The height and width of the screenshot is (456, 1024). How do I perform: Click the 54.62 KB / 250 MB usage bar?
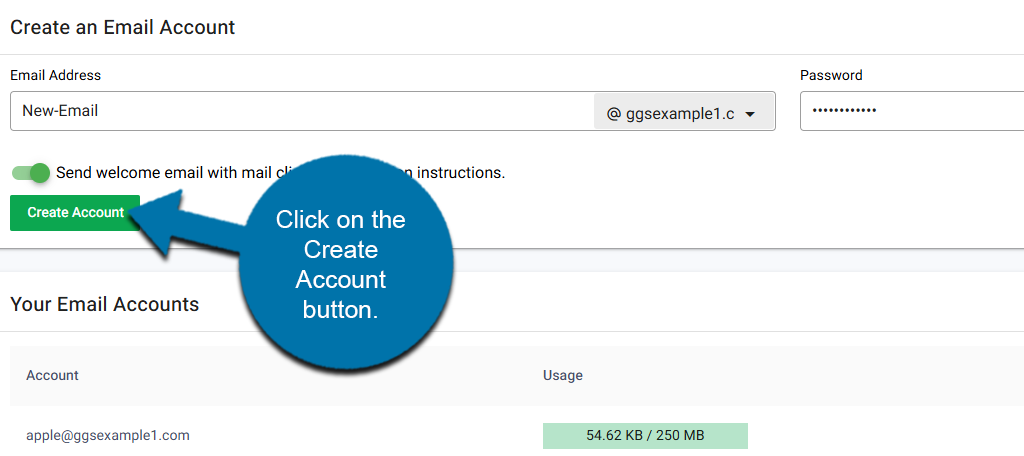645,436
